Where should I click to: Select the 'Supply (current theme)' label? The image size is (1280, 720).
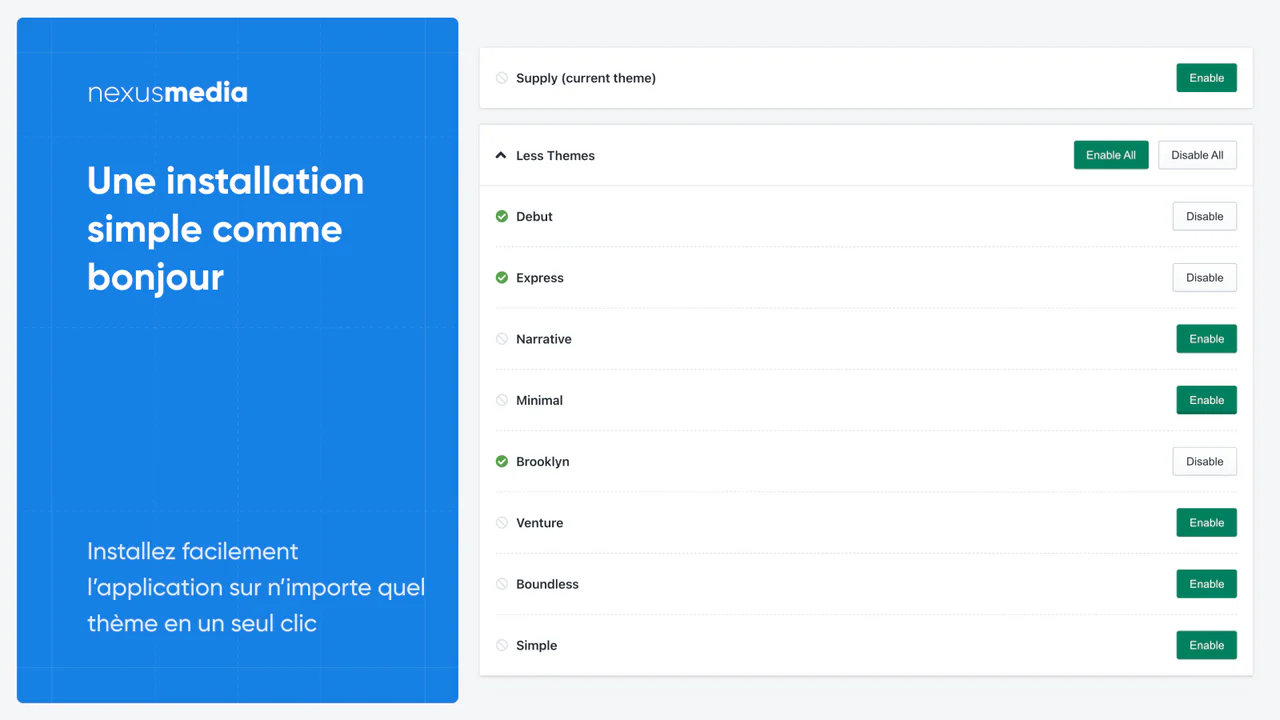click(x=586, y=78)
